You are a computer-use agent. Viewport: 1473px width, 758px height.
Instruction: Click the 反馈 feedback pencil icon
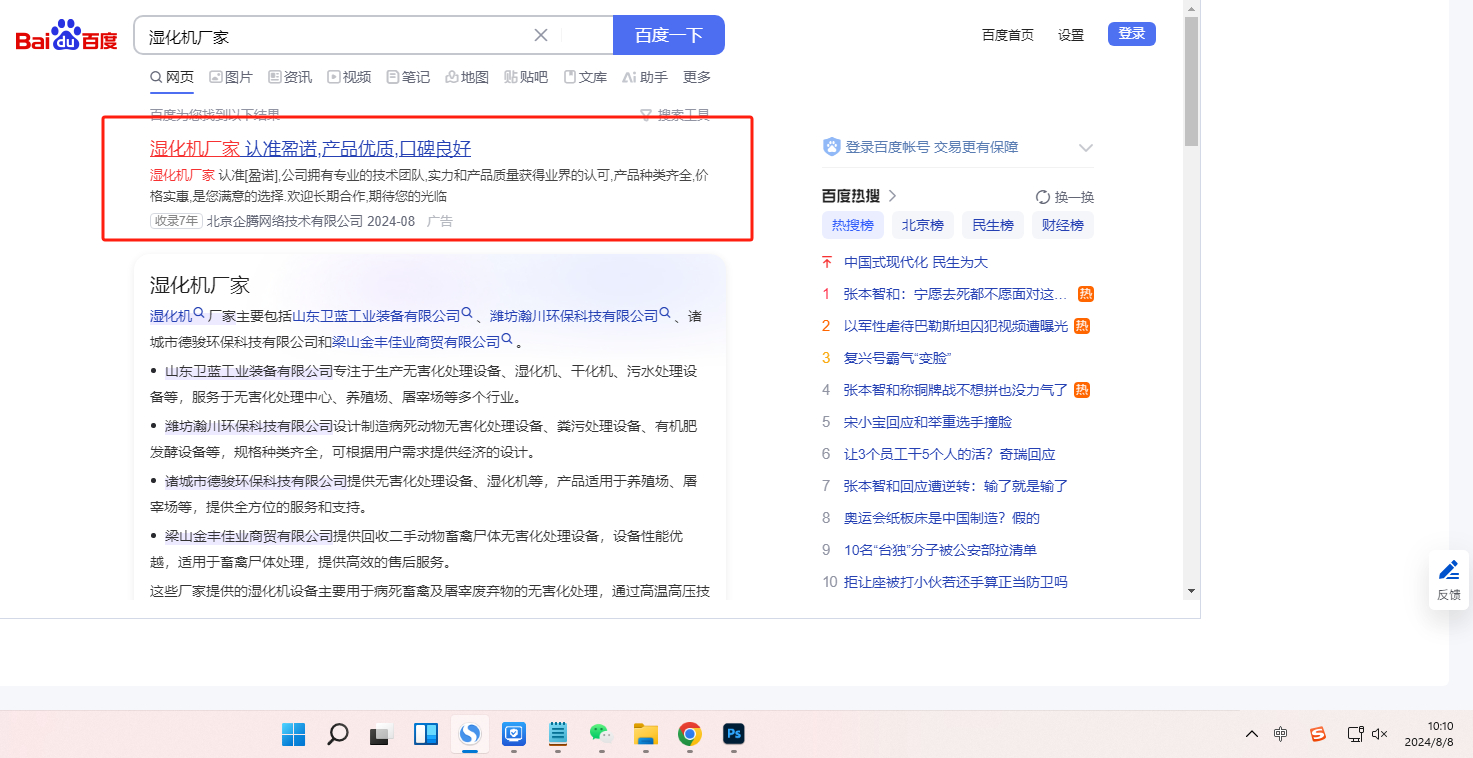click(1448, 570)
